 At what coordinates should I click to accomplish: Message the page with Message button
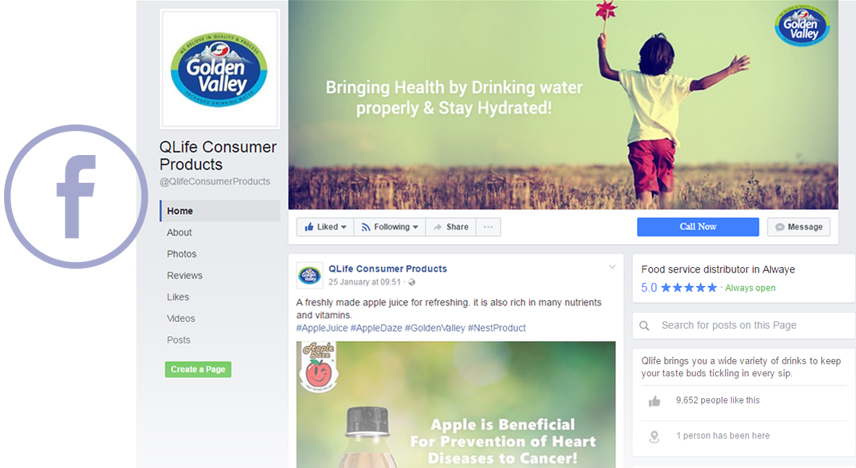point(799,227)
